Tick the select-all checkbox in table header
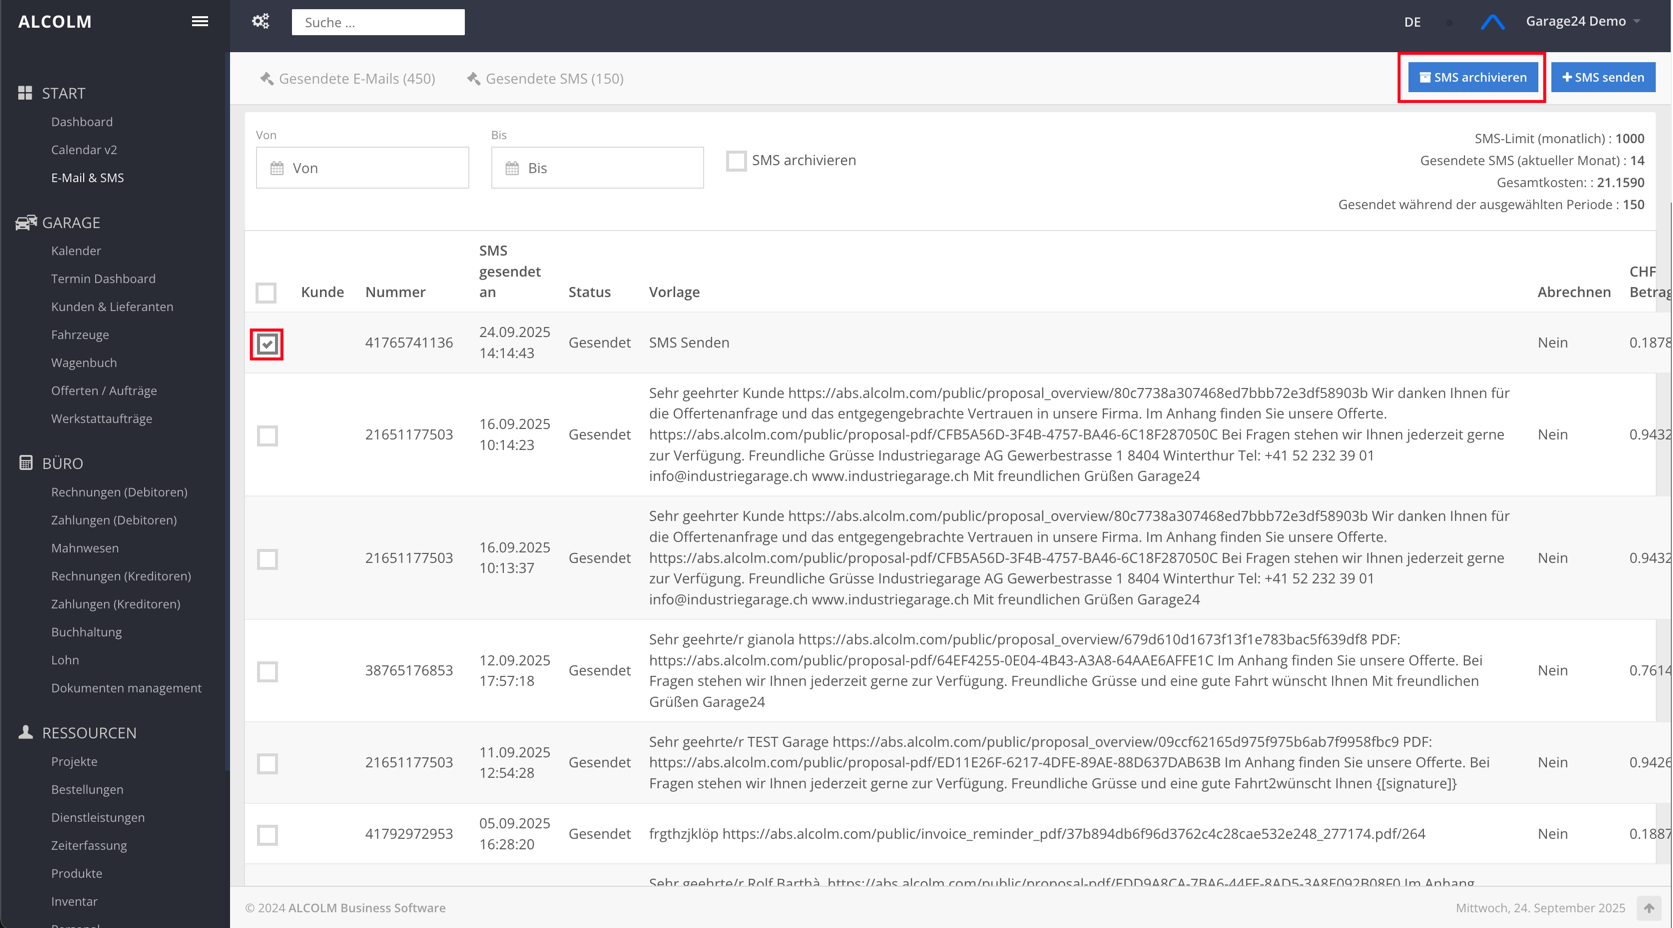Viewport: 1673px width, 928px height. [266, 292]
